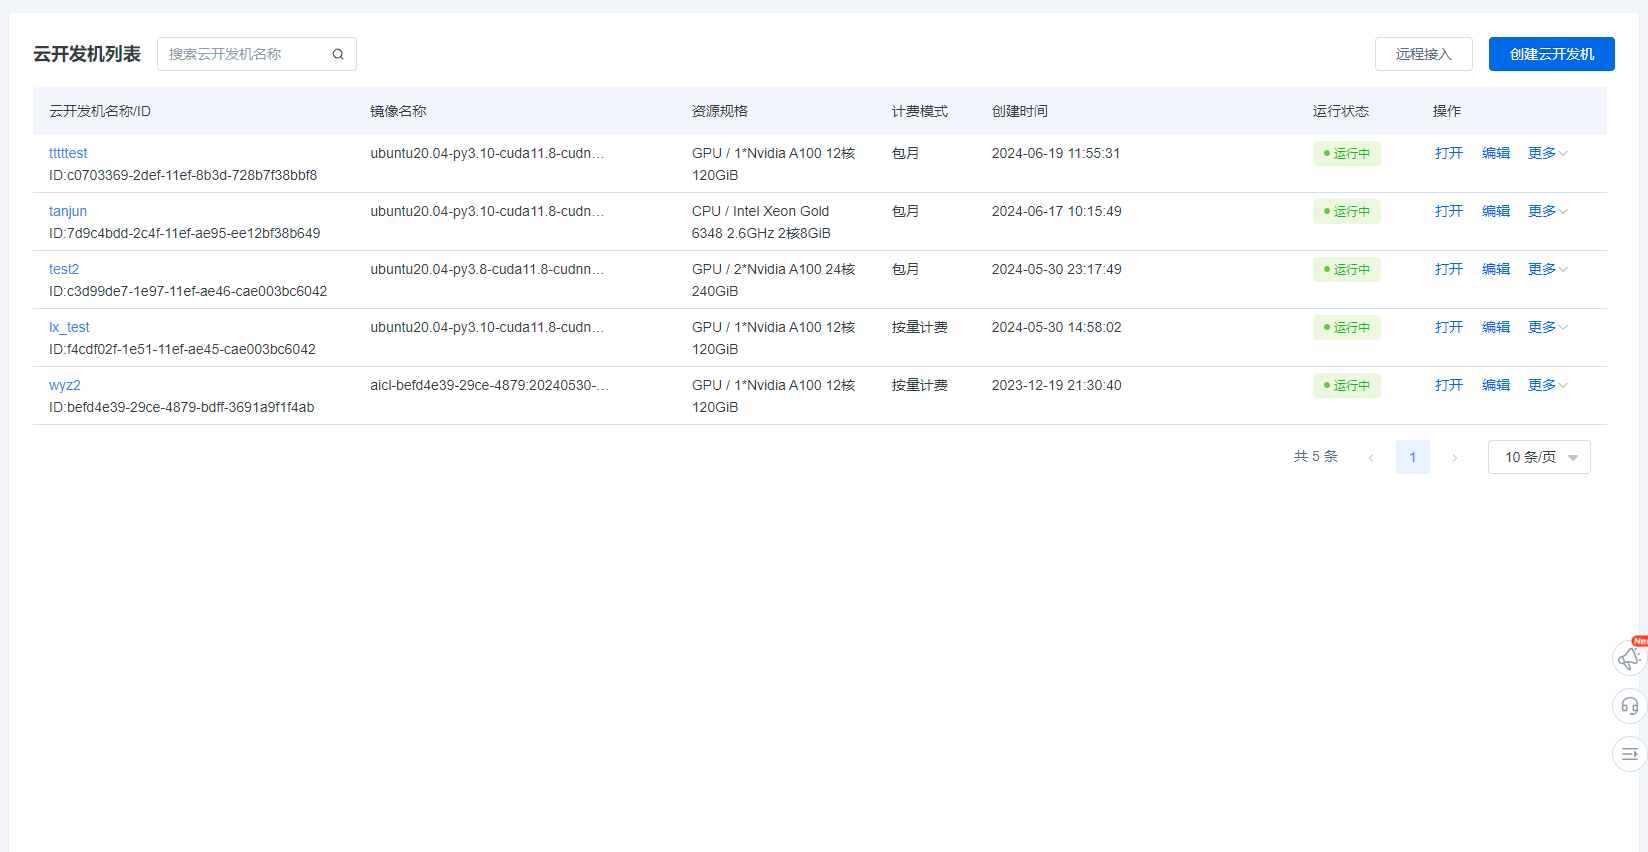Open the lx_test dev machine link
This screenshot has height=852, width=1648.
pyautogui.click(x=69, y=327)
